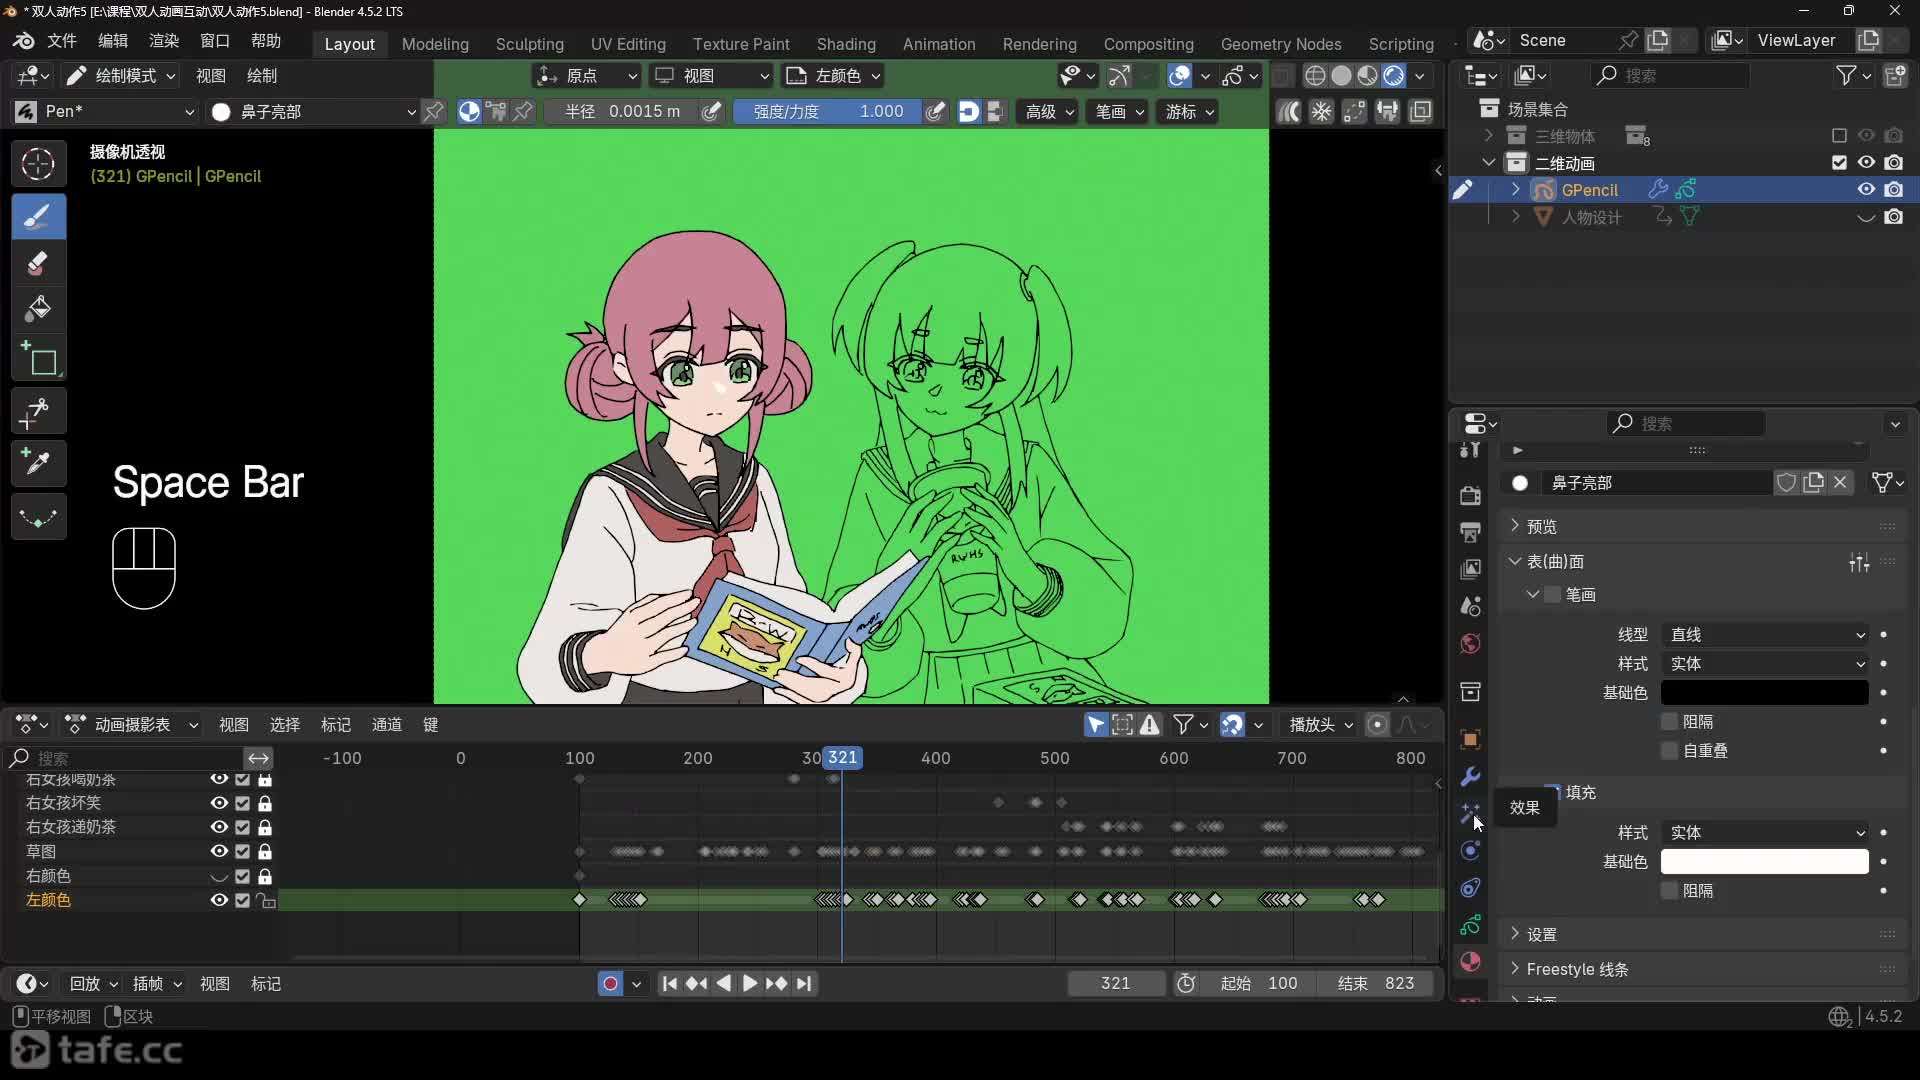The height and width of the screenshot is (1080, 1920).
Task: Open the Modifiers wrench properties tab
Action: point(1470,777)
